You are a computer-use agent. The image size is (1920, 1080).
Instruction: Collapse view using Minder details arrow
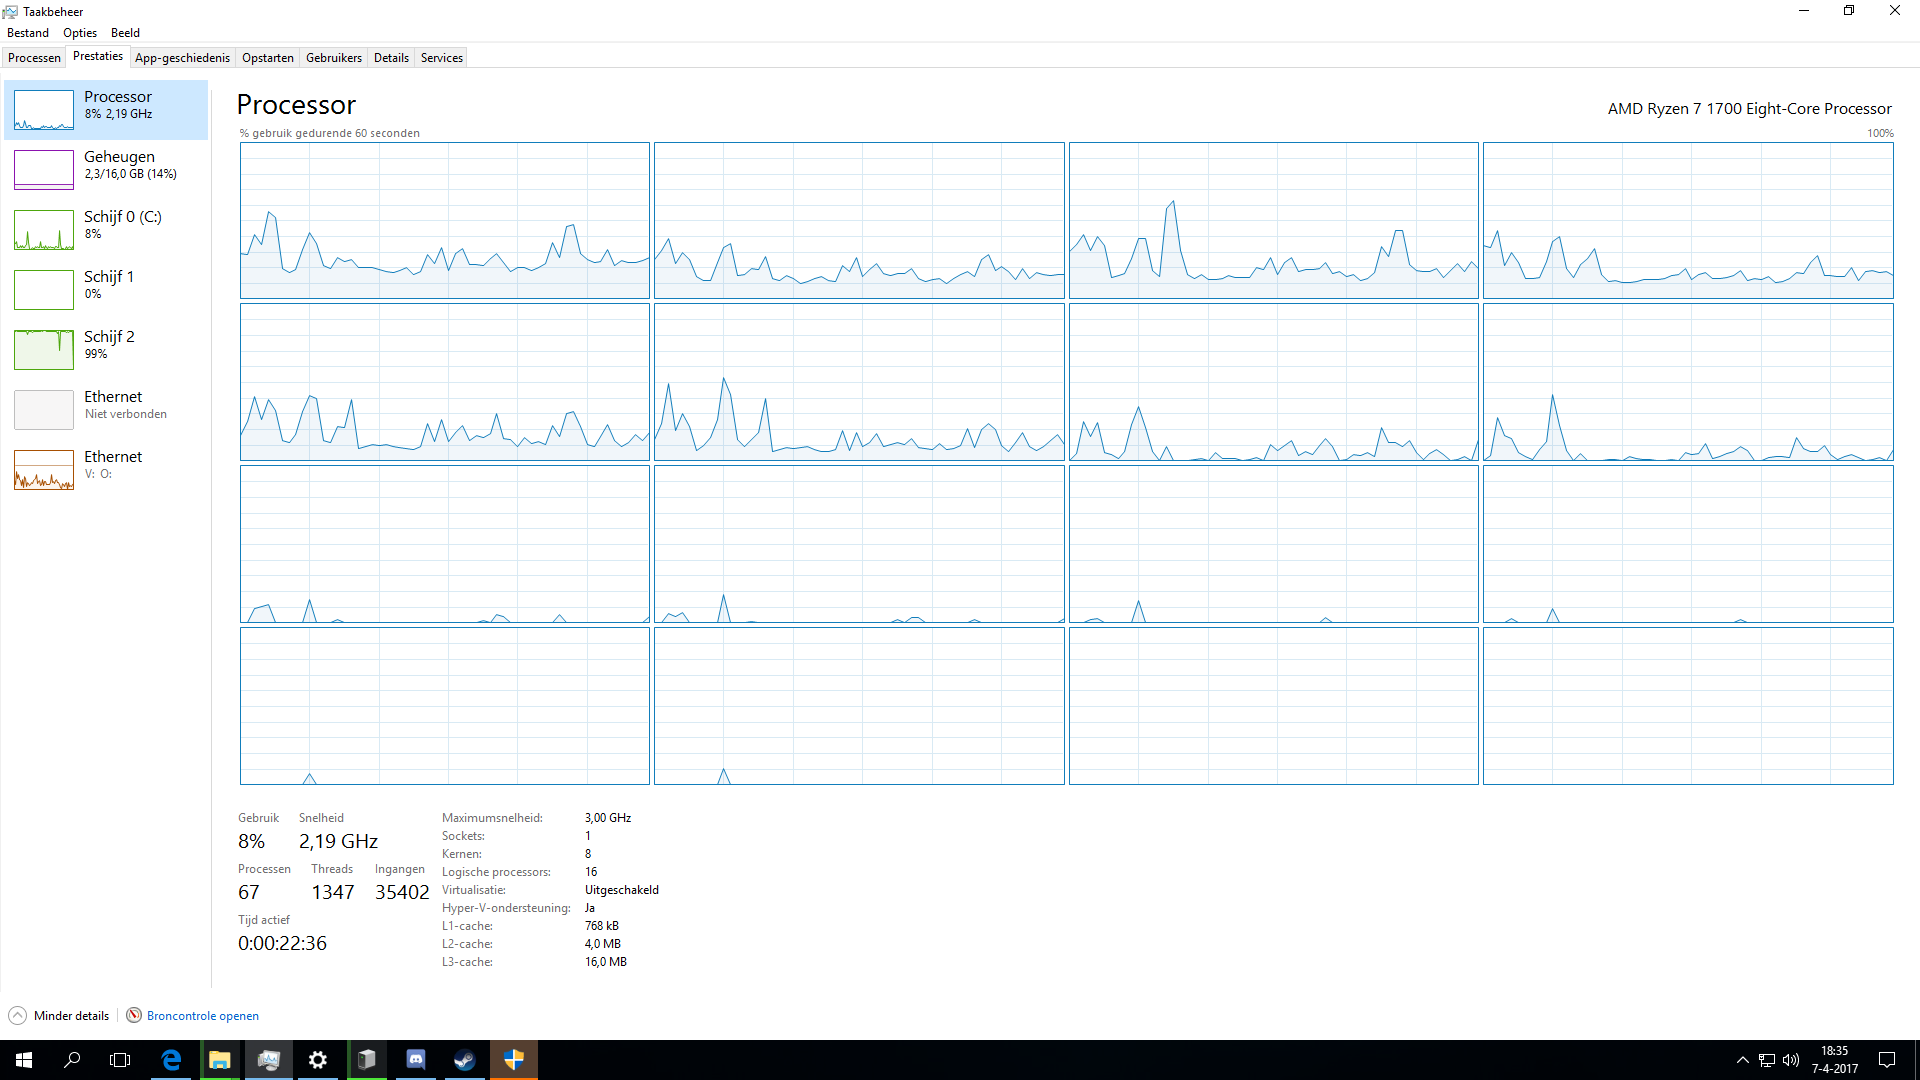(x=17, y=1016)
